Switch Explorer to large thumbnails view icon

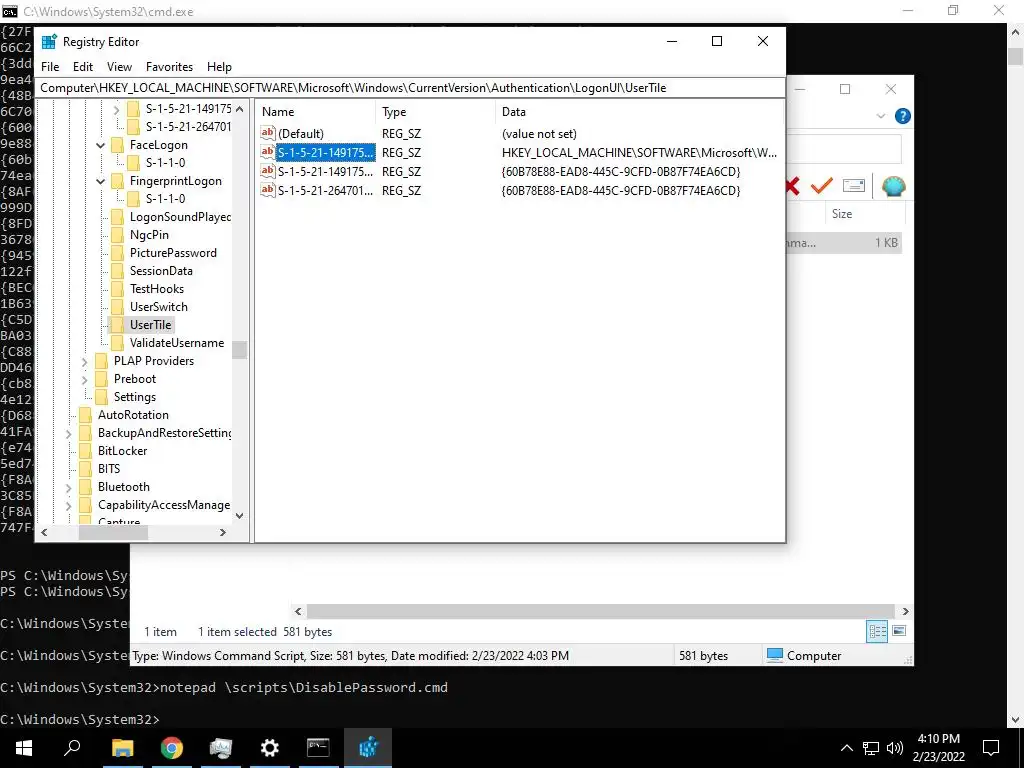point(899,631)
